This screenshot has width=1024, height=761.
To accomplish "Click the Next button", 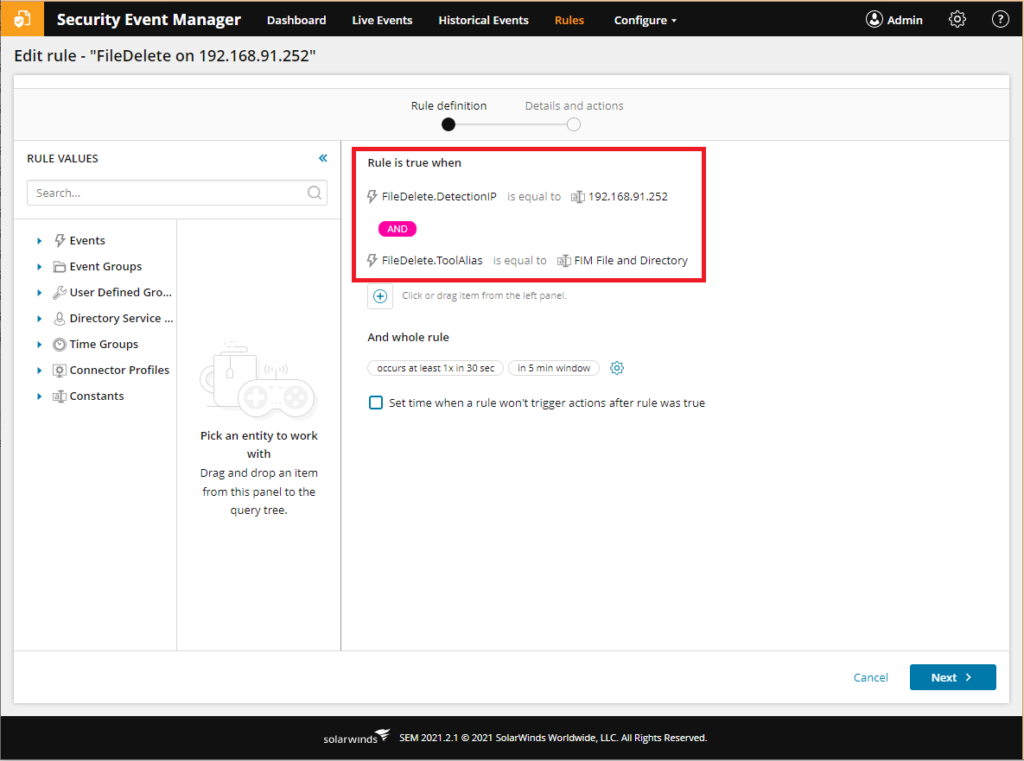I will click(952, 677).
